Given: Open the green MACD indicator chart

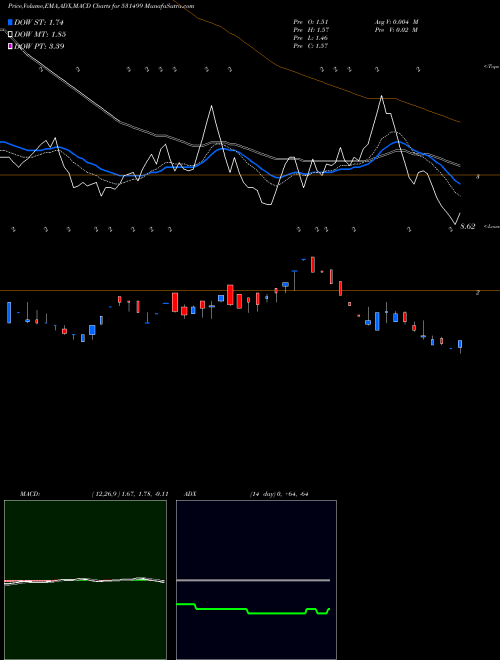Looking at the screenshot, I should pyautogui.click(x=85, y=580).
